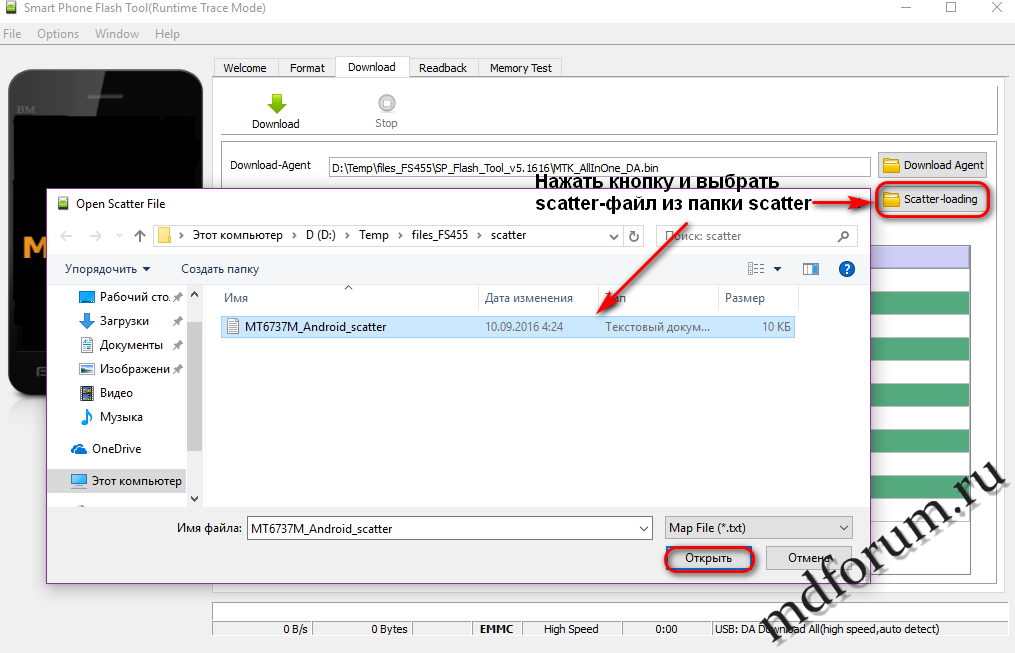
Task: Click the Scatter-loading folder button
Action: [x=930, y=199]
